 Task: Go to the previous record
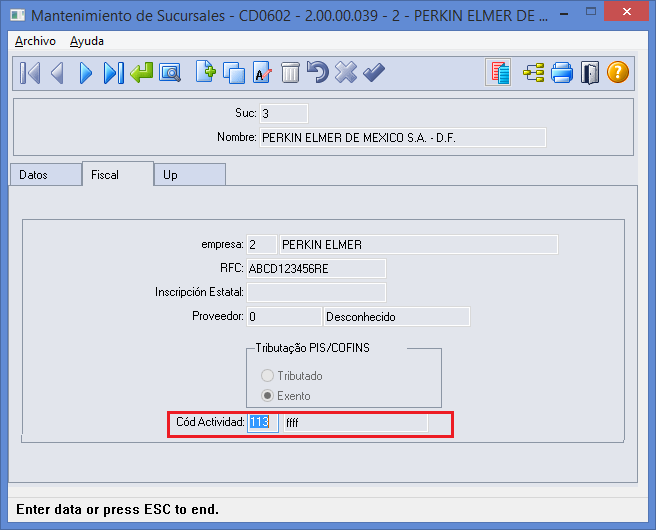tap(57, 73)
